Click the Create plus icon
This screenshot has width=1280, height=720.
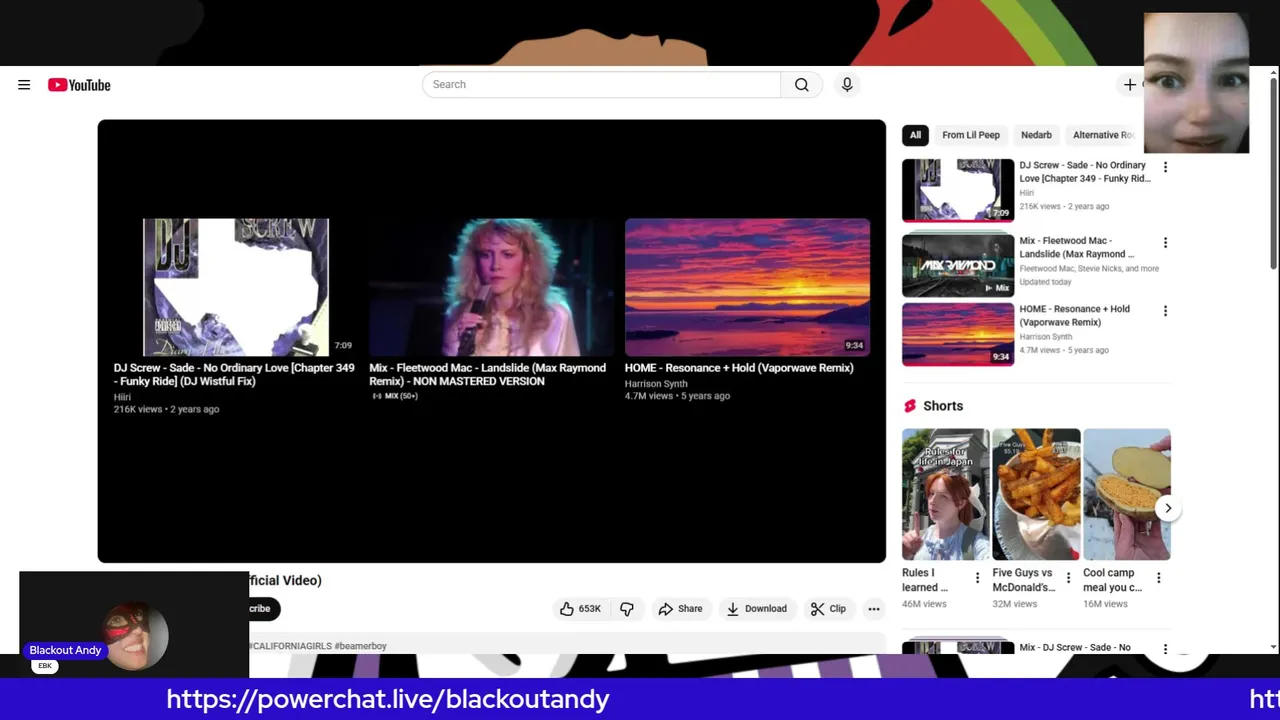pos(1130,85)
